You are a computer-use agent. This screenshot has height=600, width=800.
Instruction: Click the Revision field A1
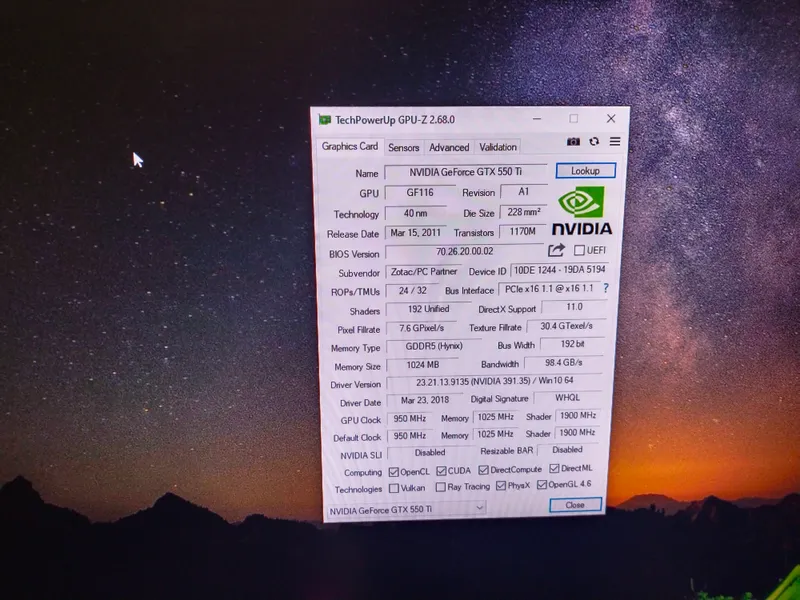tap(523, 191)
